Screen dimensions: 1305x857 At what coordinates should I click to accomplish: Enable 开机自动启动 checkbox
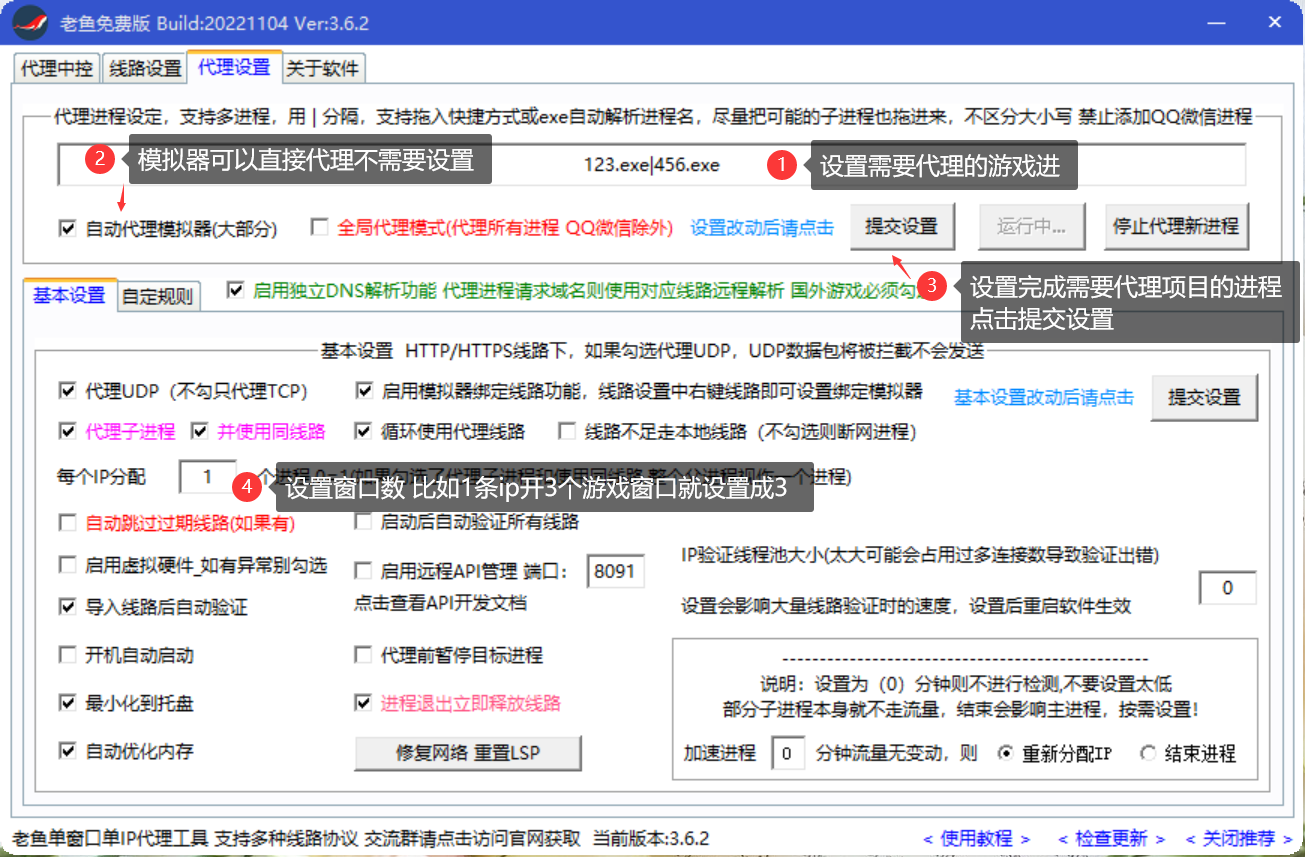pyautogui.click(x=68, y=656)
